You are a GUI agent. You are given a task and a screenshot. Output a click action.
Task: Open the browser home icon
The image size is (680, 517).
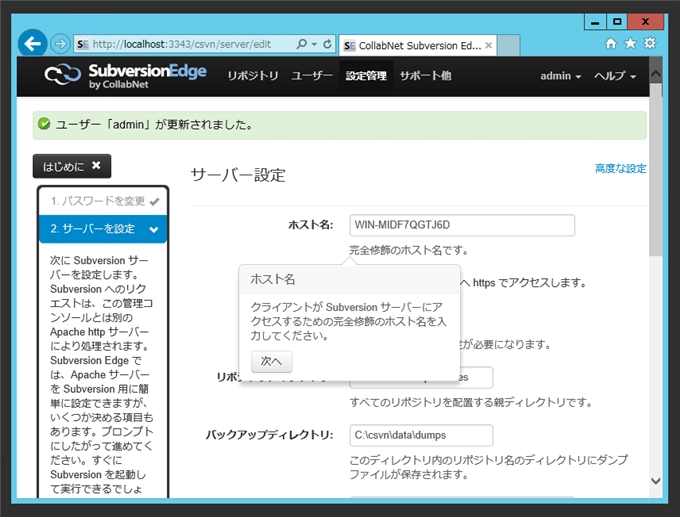611,43
